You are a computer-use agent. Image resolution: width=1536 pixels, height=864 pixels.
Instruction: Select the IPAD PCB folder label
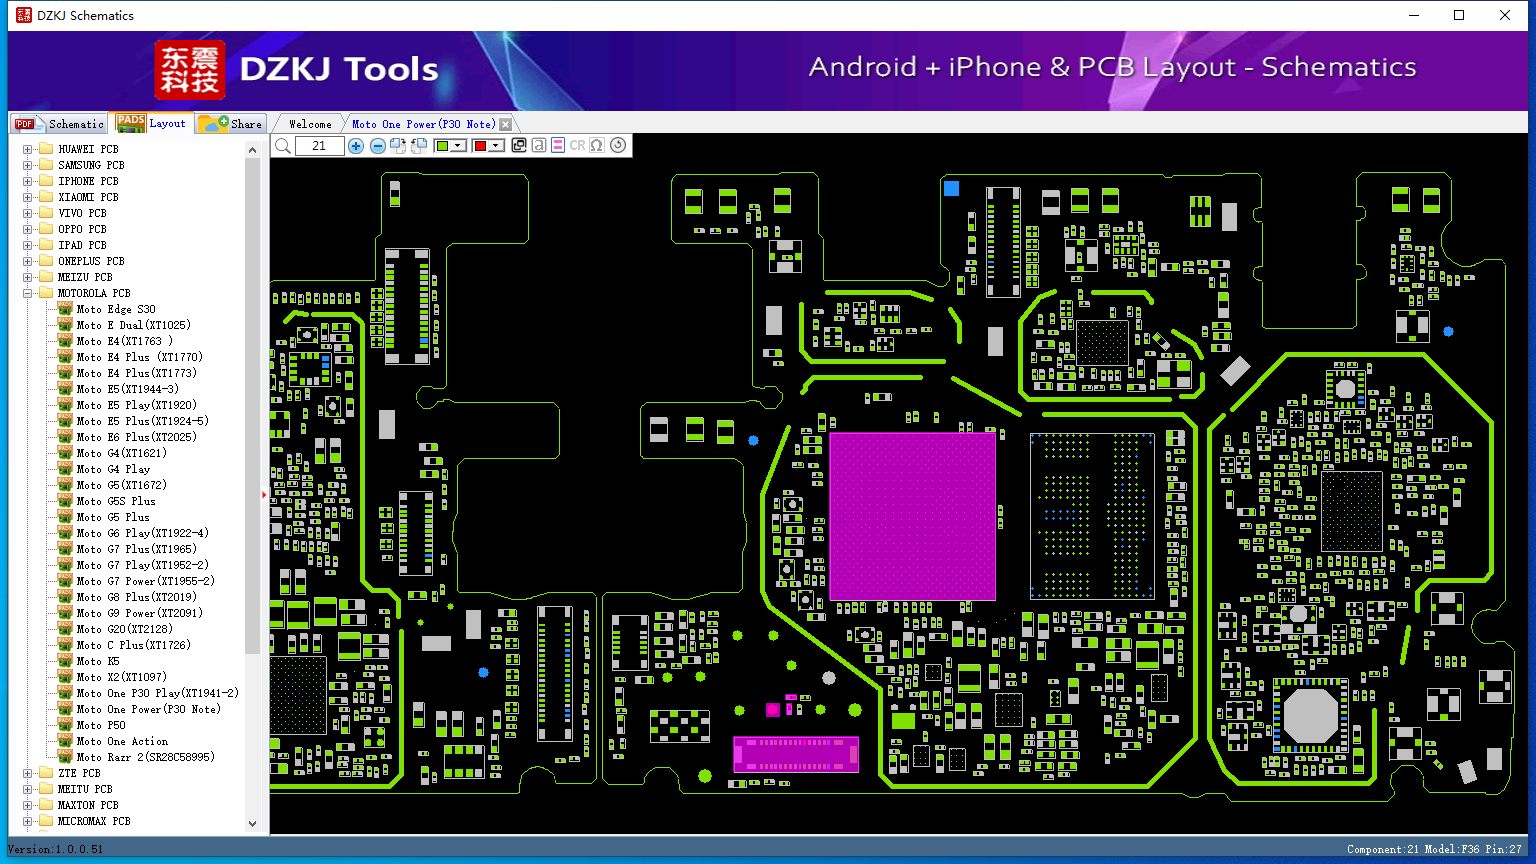pos(82,245)
